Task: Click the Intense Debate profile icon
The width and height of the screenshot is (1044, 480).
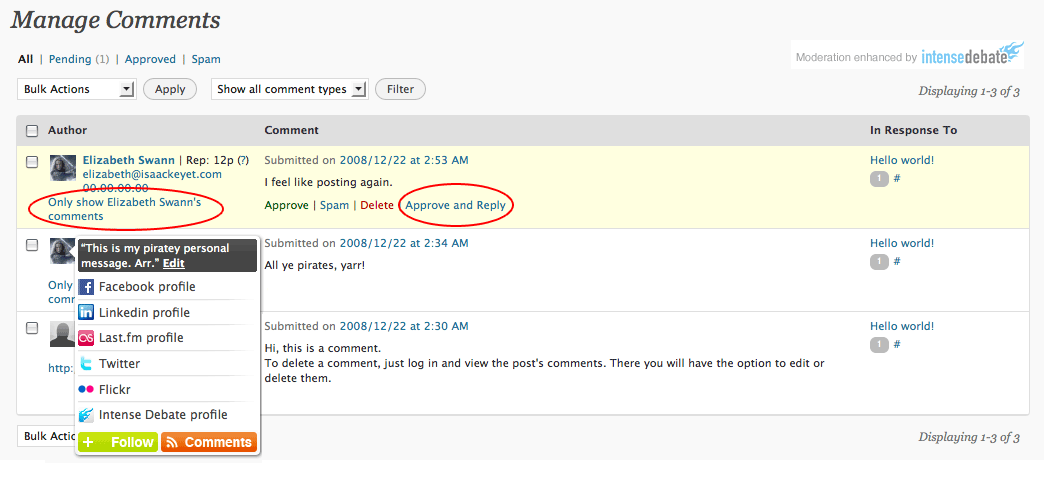Action: 87,415
